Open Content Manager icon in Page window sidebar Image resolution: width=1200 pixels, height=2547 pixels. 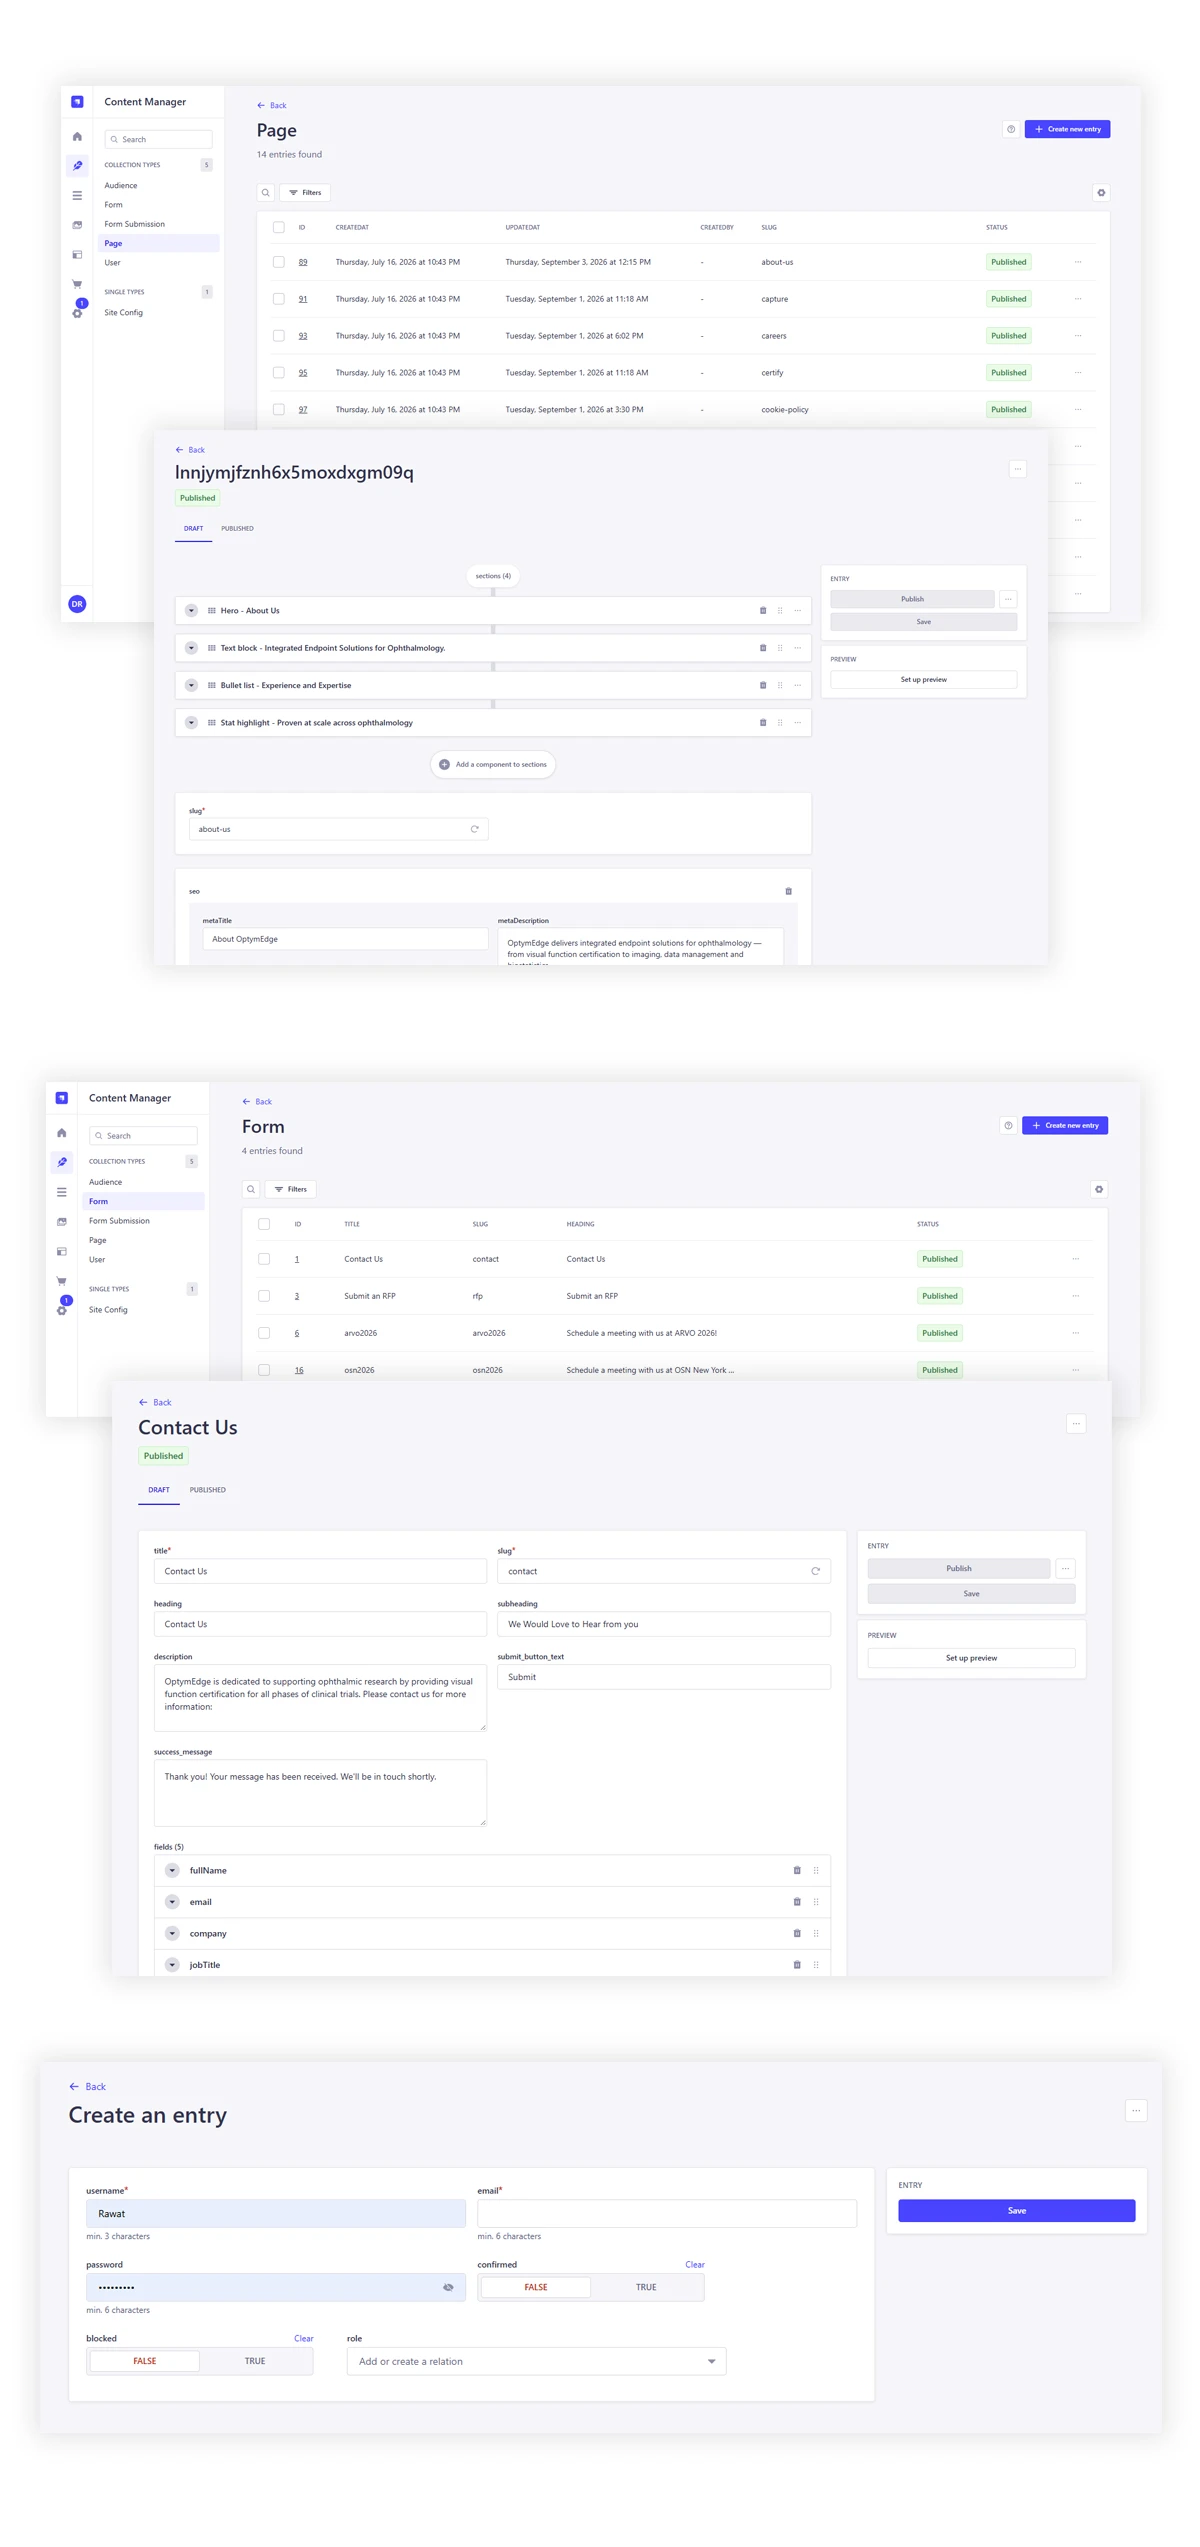[x=77, y=166]
